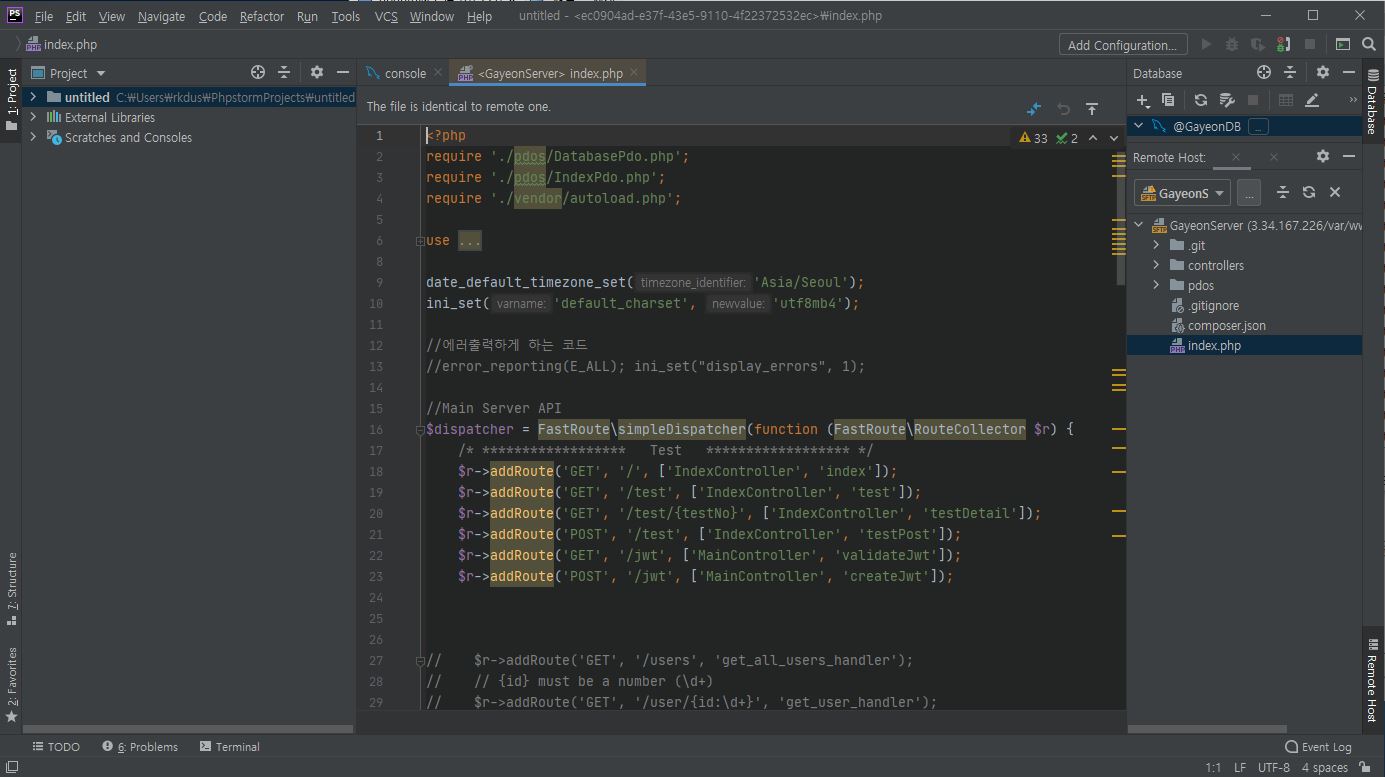Viewport: 1385px width, 777px height.
Task: Open Search Everywhere magnifier icon
Action: 1367,45
